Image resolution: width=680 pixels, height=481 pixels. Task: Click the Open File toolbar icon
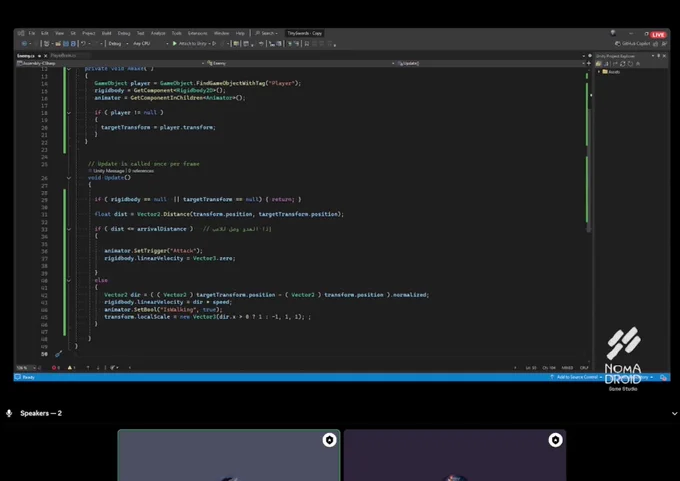pyautogui.click(x=58, y=44)
